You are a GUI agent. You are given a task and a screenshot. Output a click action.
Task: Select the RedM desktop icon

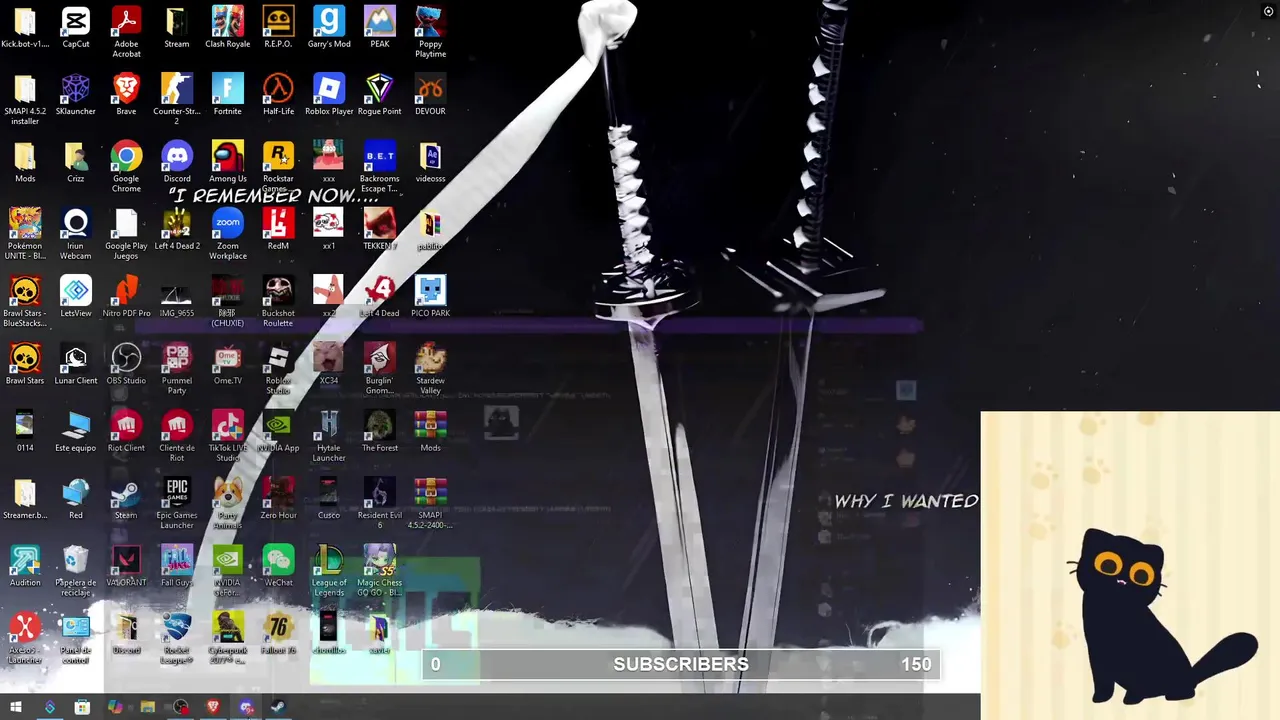pyautogui.click(x=278, y=229)
